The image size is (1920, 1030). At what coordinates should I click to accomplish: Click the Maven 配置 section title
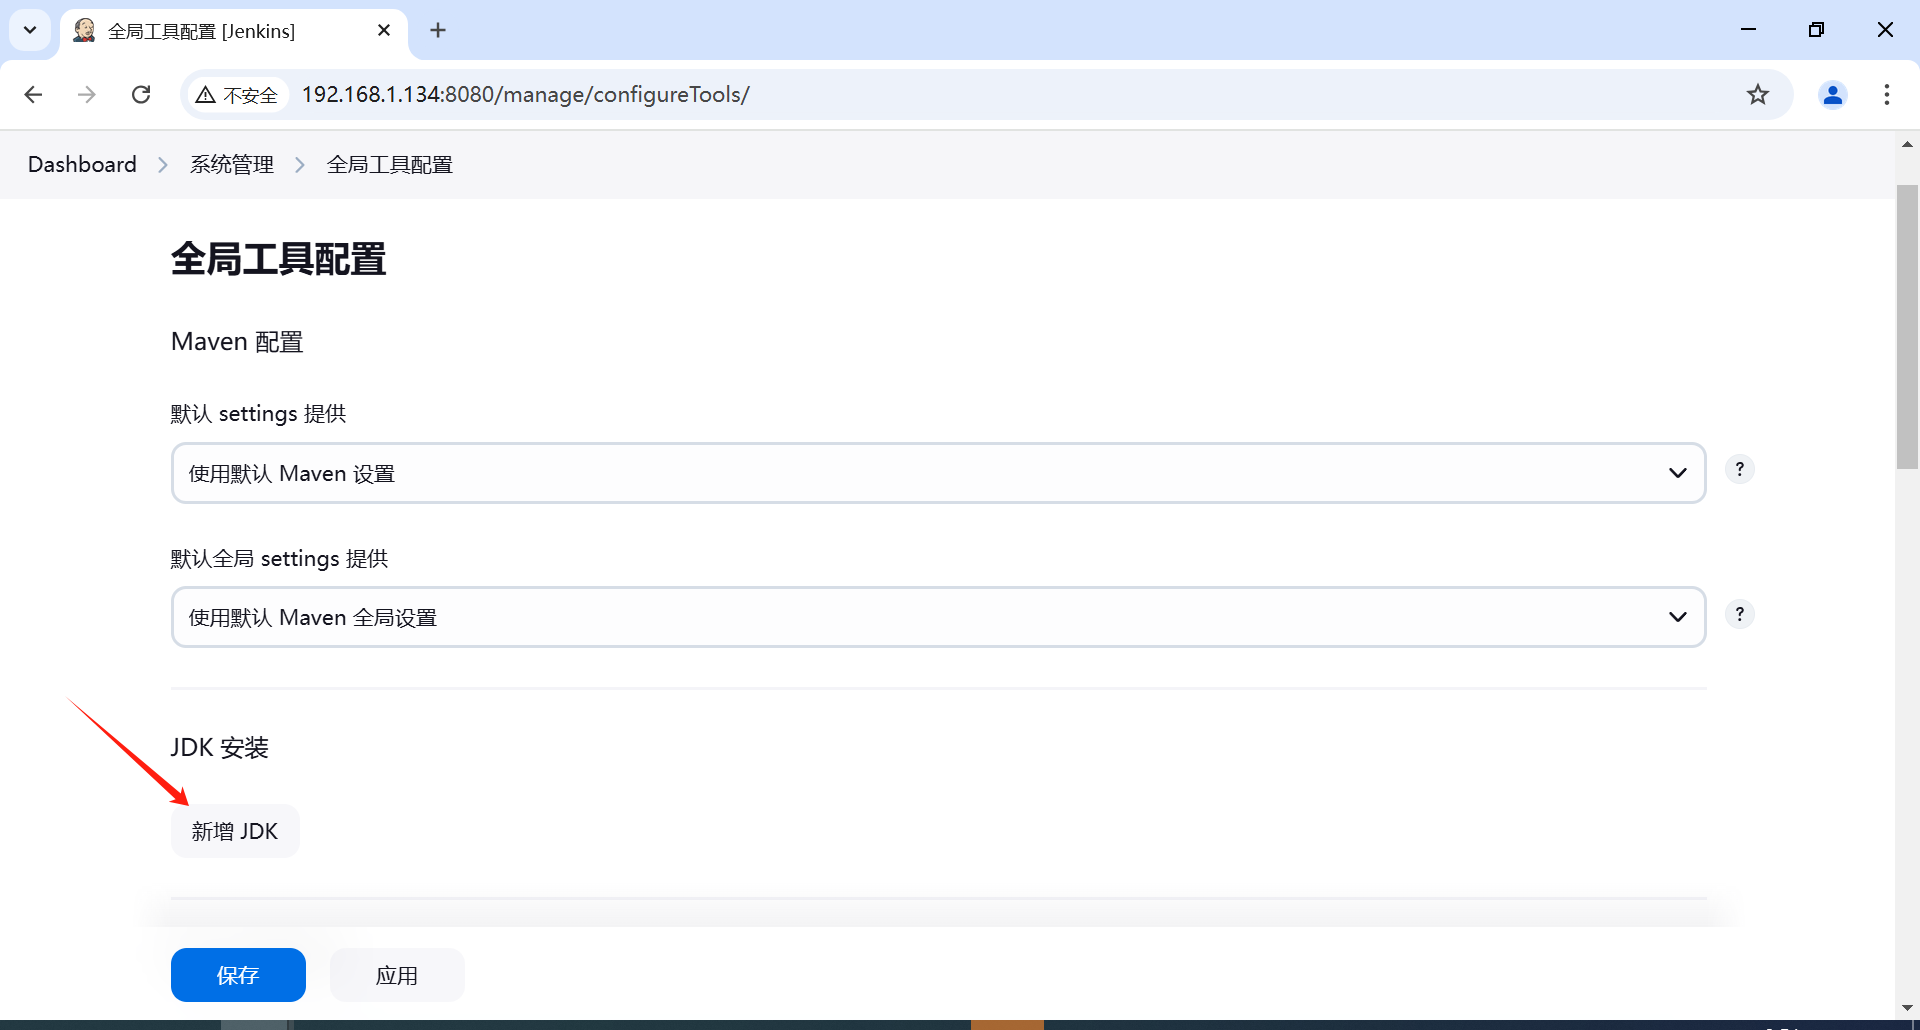point(237,342)
